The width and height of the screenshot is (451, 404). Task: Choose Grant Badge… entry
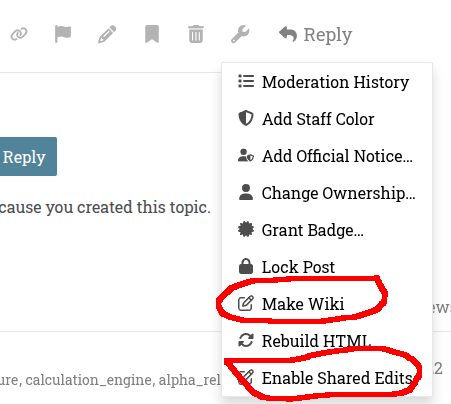click(327, 230)
